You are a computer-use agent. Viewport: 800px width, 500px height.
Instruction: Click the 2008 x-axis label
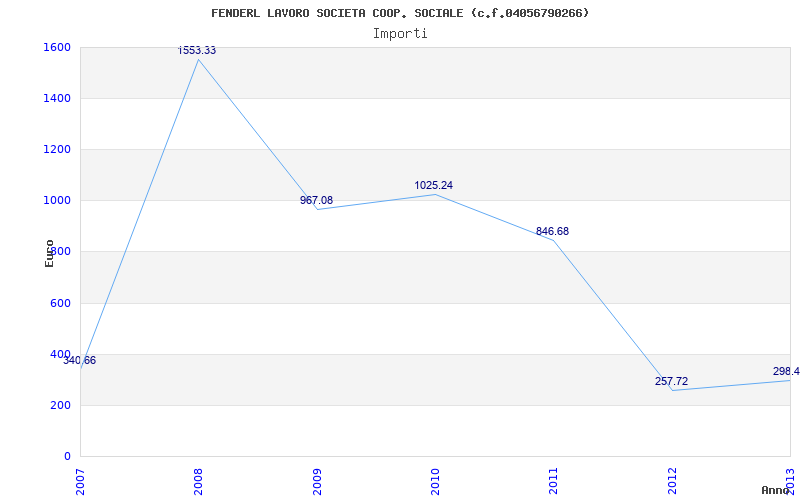(198, 482)
